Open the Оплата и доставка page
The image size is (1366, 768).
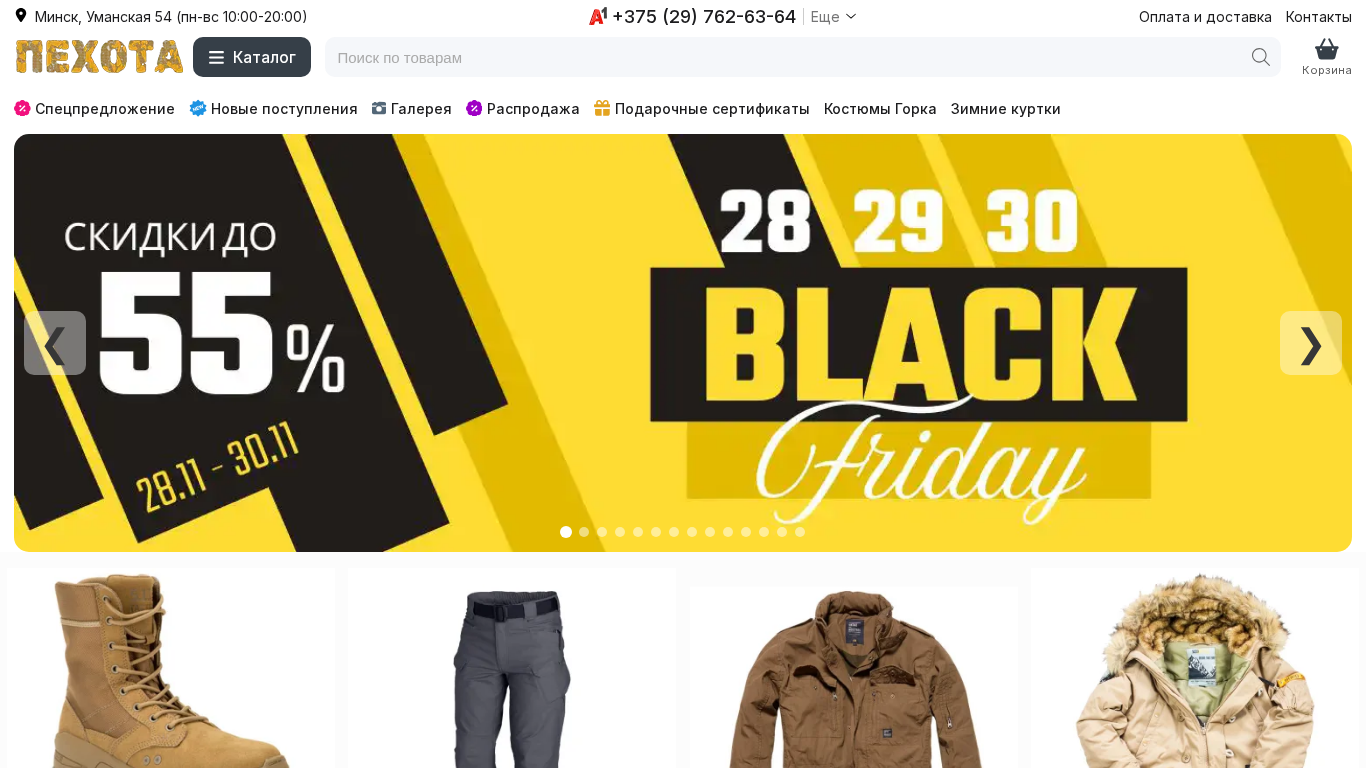click(1205, 17)
